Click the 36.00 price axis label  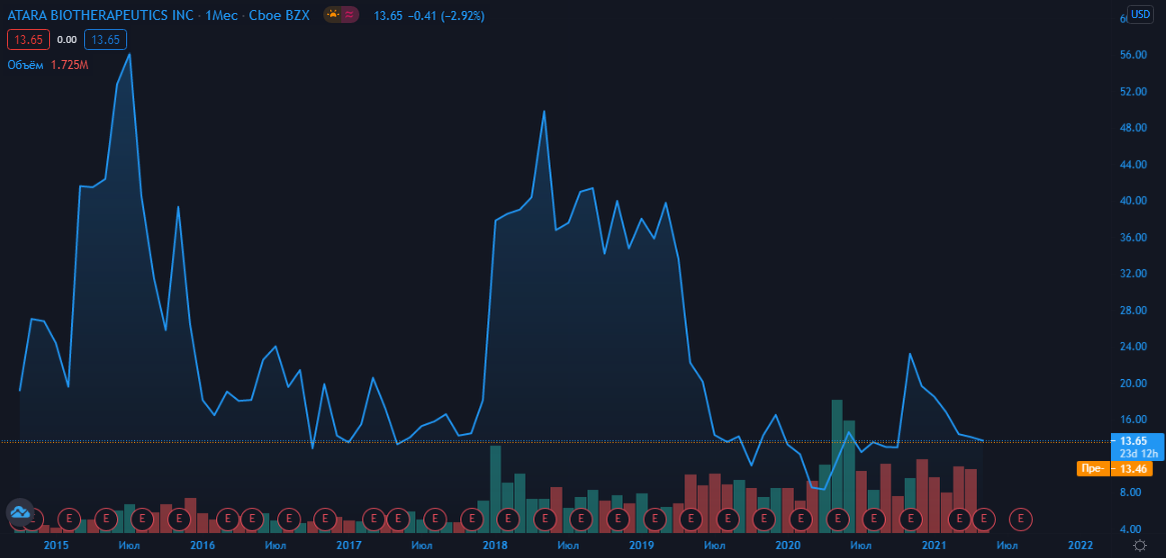1135,237
